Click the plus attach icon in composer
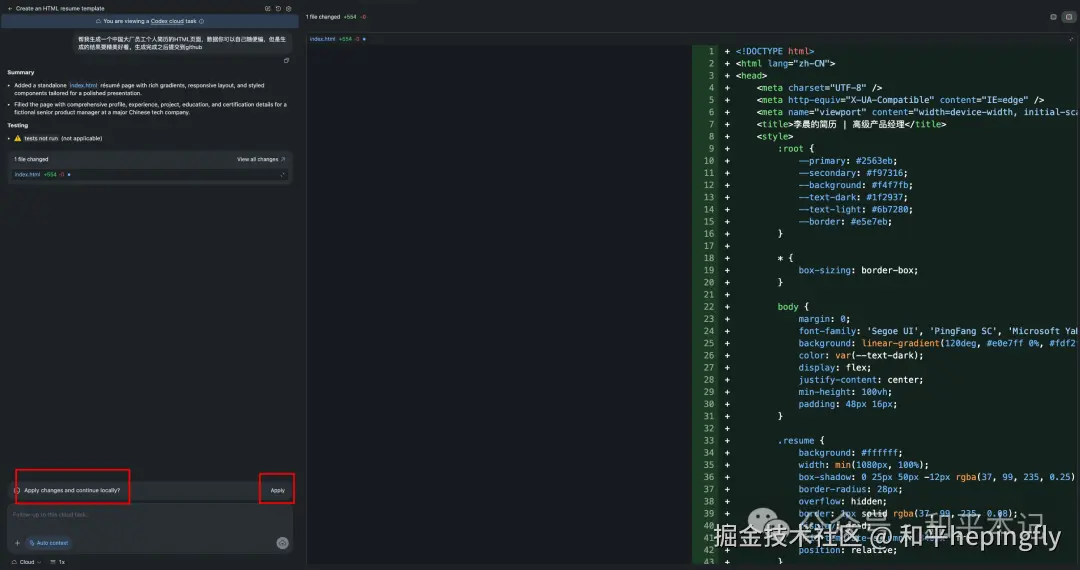This screenshot has height=570, width=1080. click(17, 543)
